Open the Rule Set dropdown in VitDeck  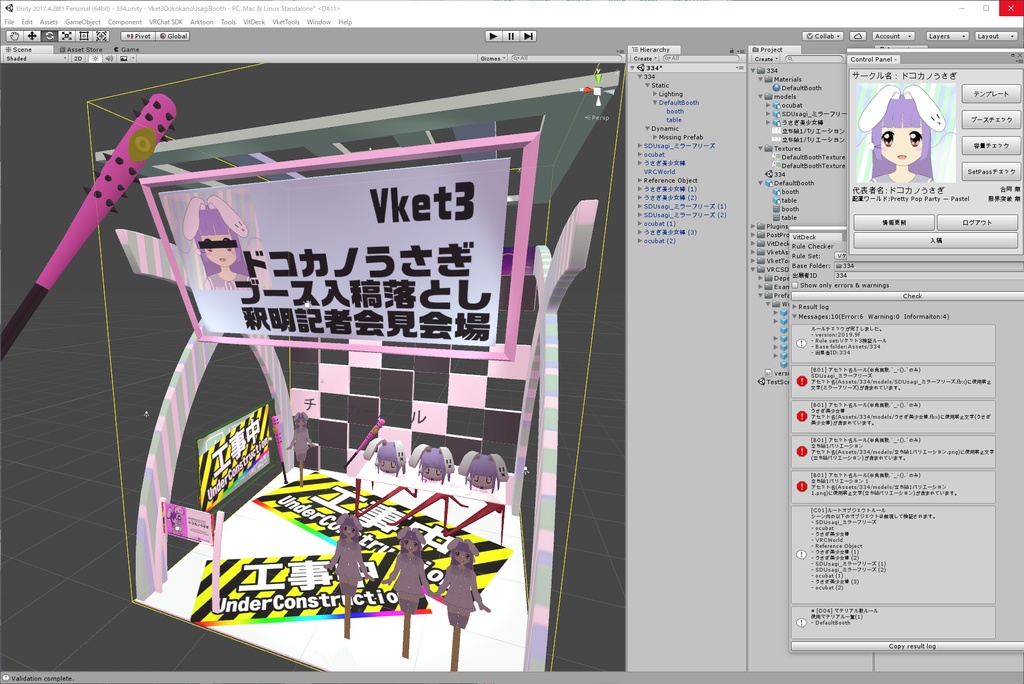click(x=840, y=255)
